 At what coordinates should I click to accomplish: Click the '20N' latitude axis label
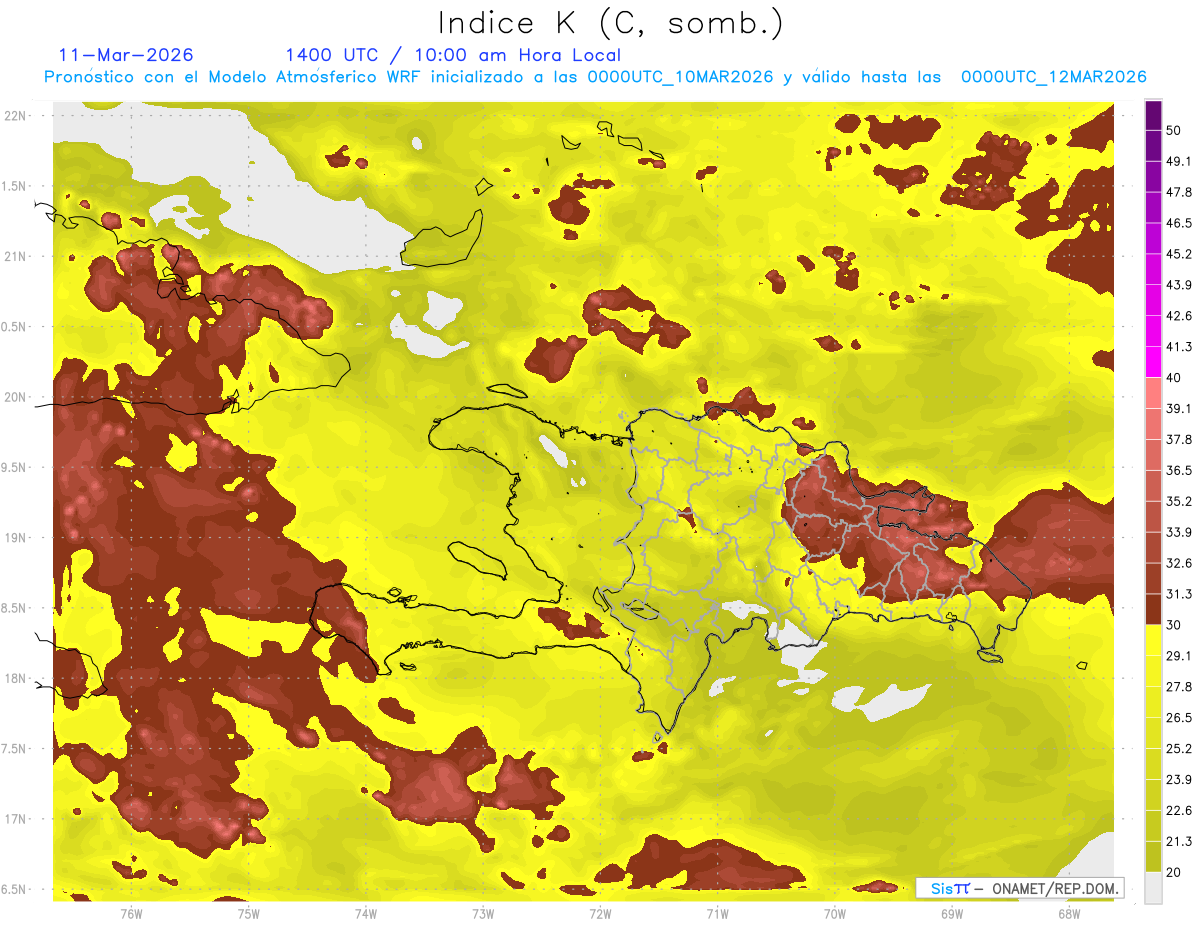16,397
